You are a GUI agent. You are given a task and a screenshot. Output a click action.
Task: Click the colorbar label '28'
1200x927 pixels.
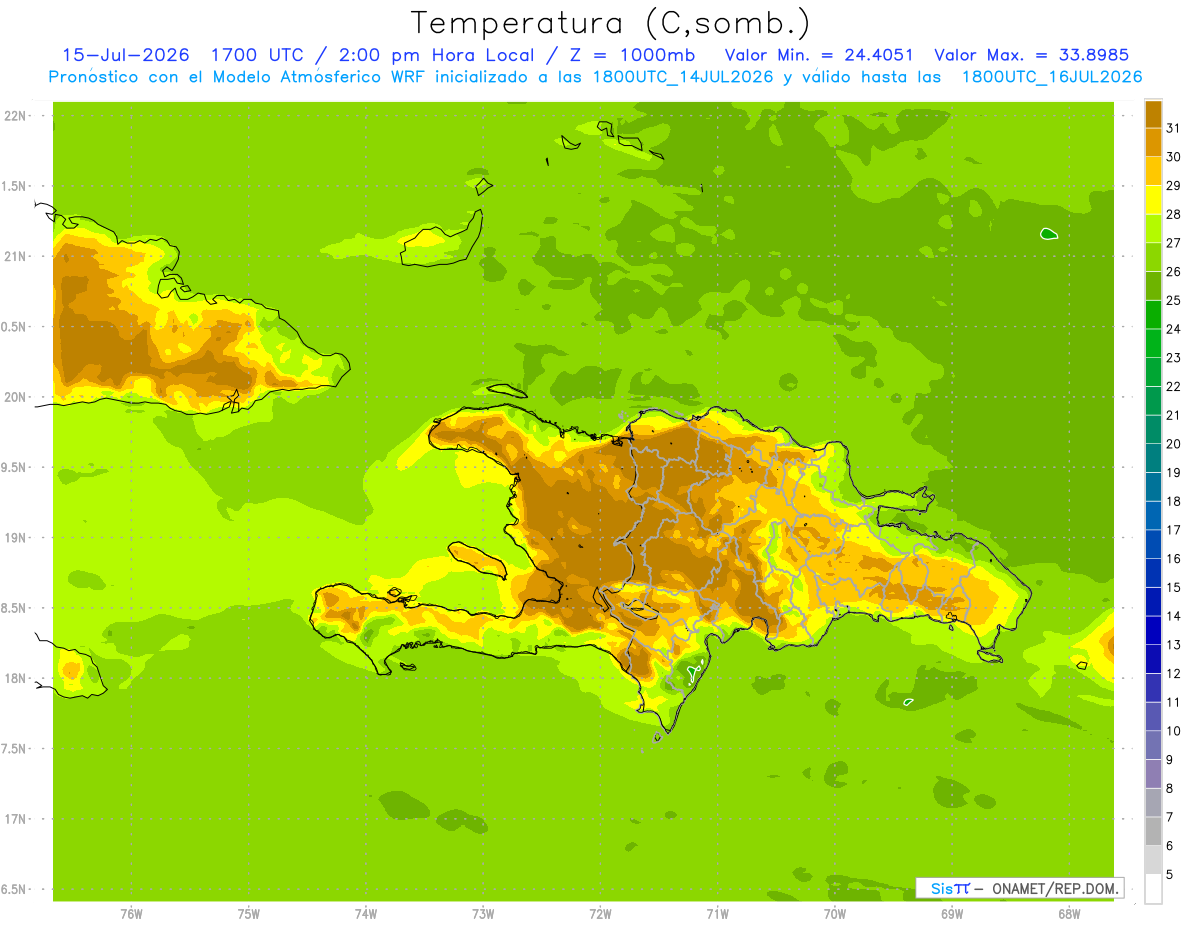[x=1174, y=214]
